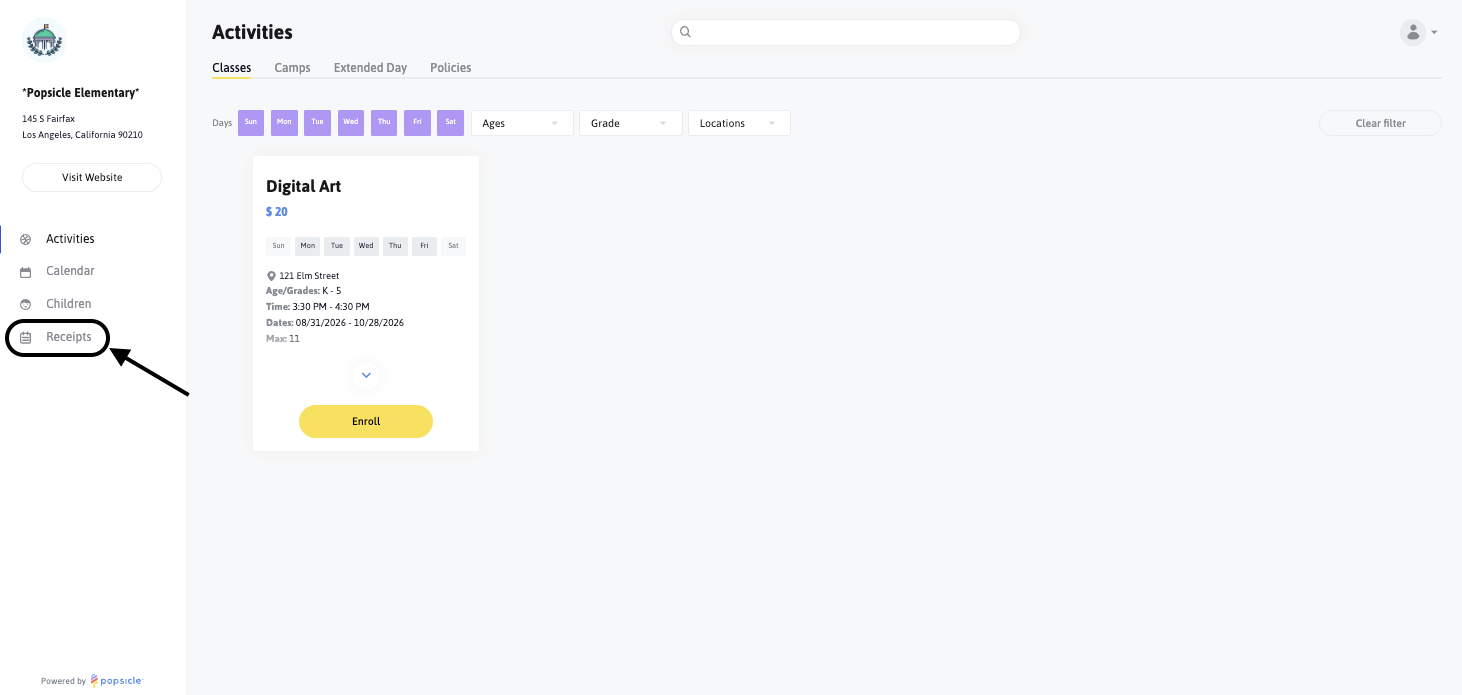Screen dimensions: 1462x695
Task: Open the Calendar sidebar icon
Action: [x=26, y=271]
